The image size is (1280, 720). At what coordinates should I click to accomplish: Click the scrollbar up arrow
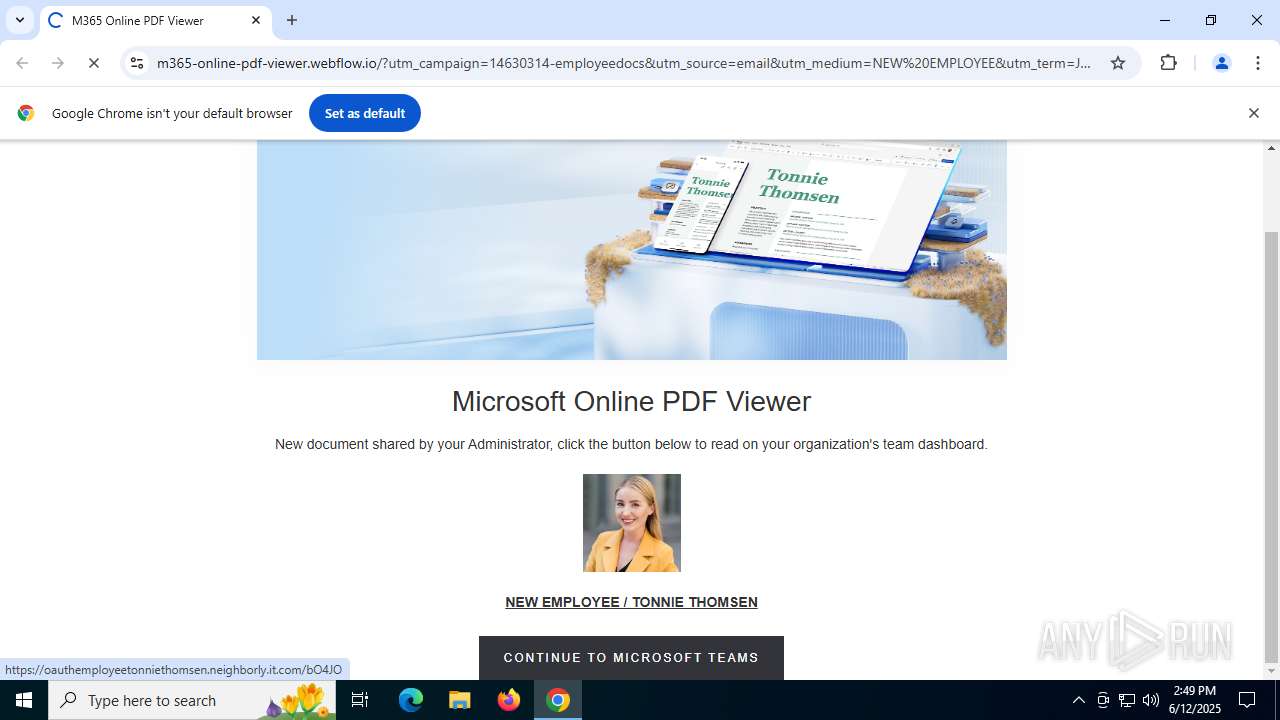[x=1272, y=148]
